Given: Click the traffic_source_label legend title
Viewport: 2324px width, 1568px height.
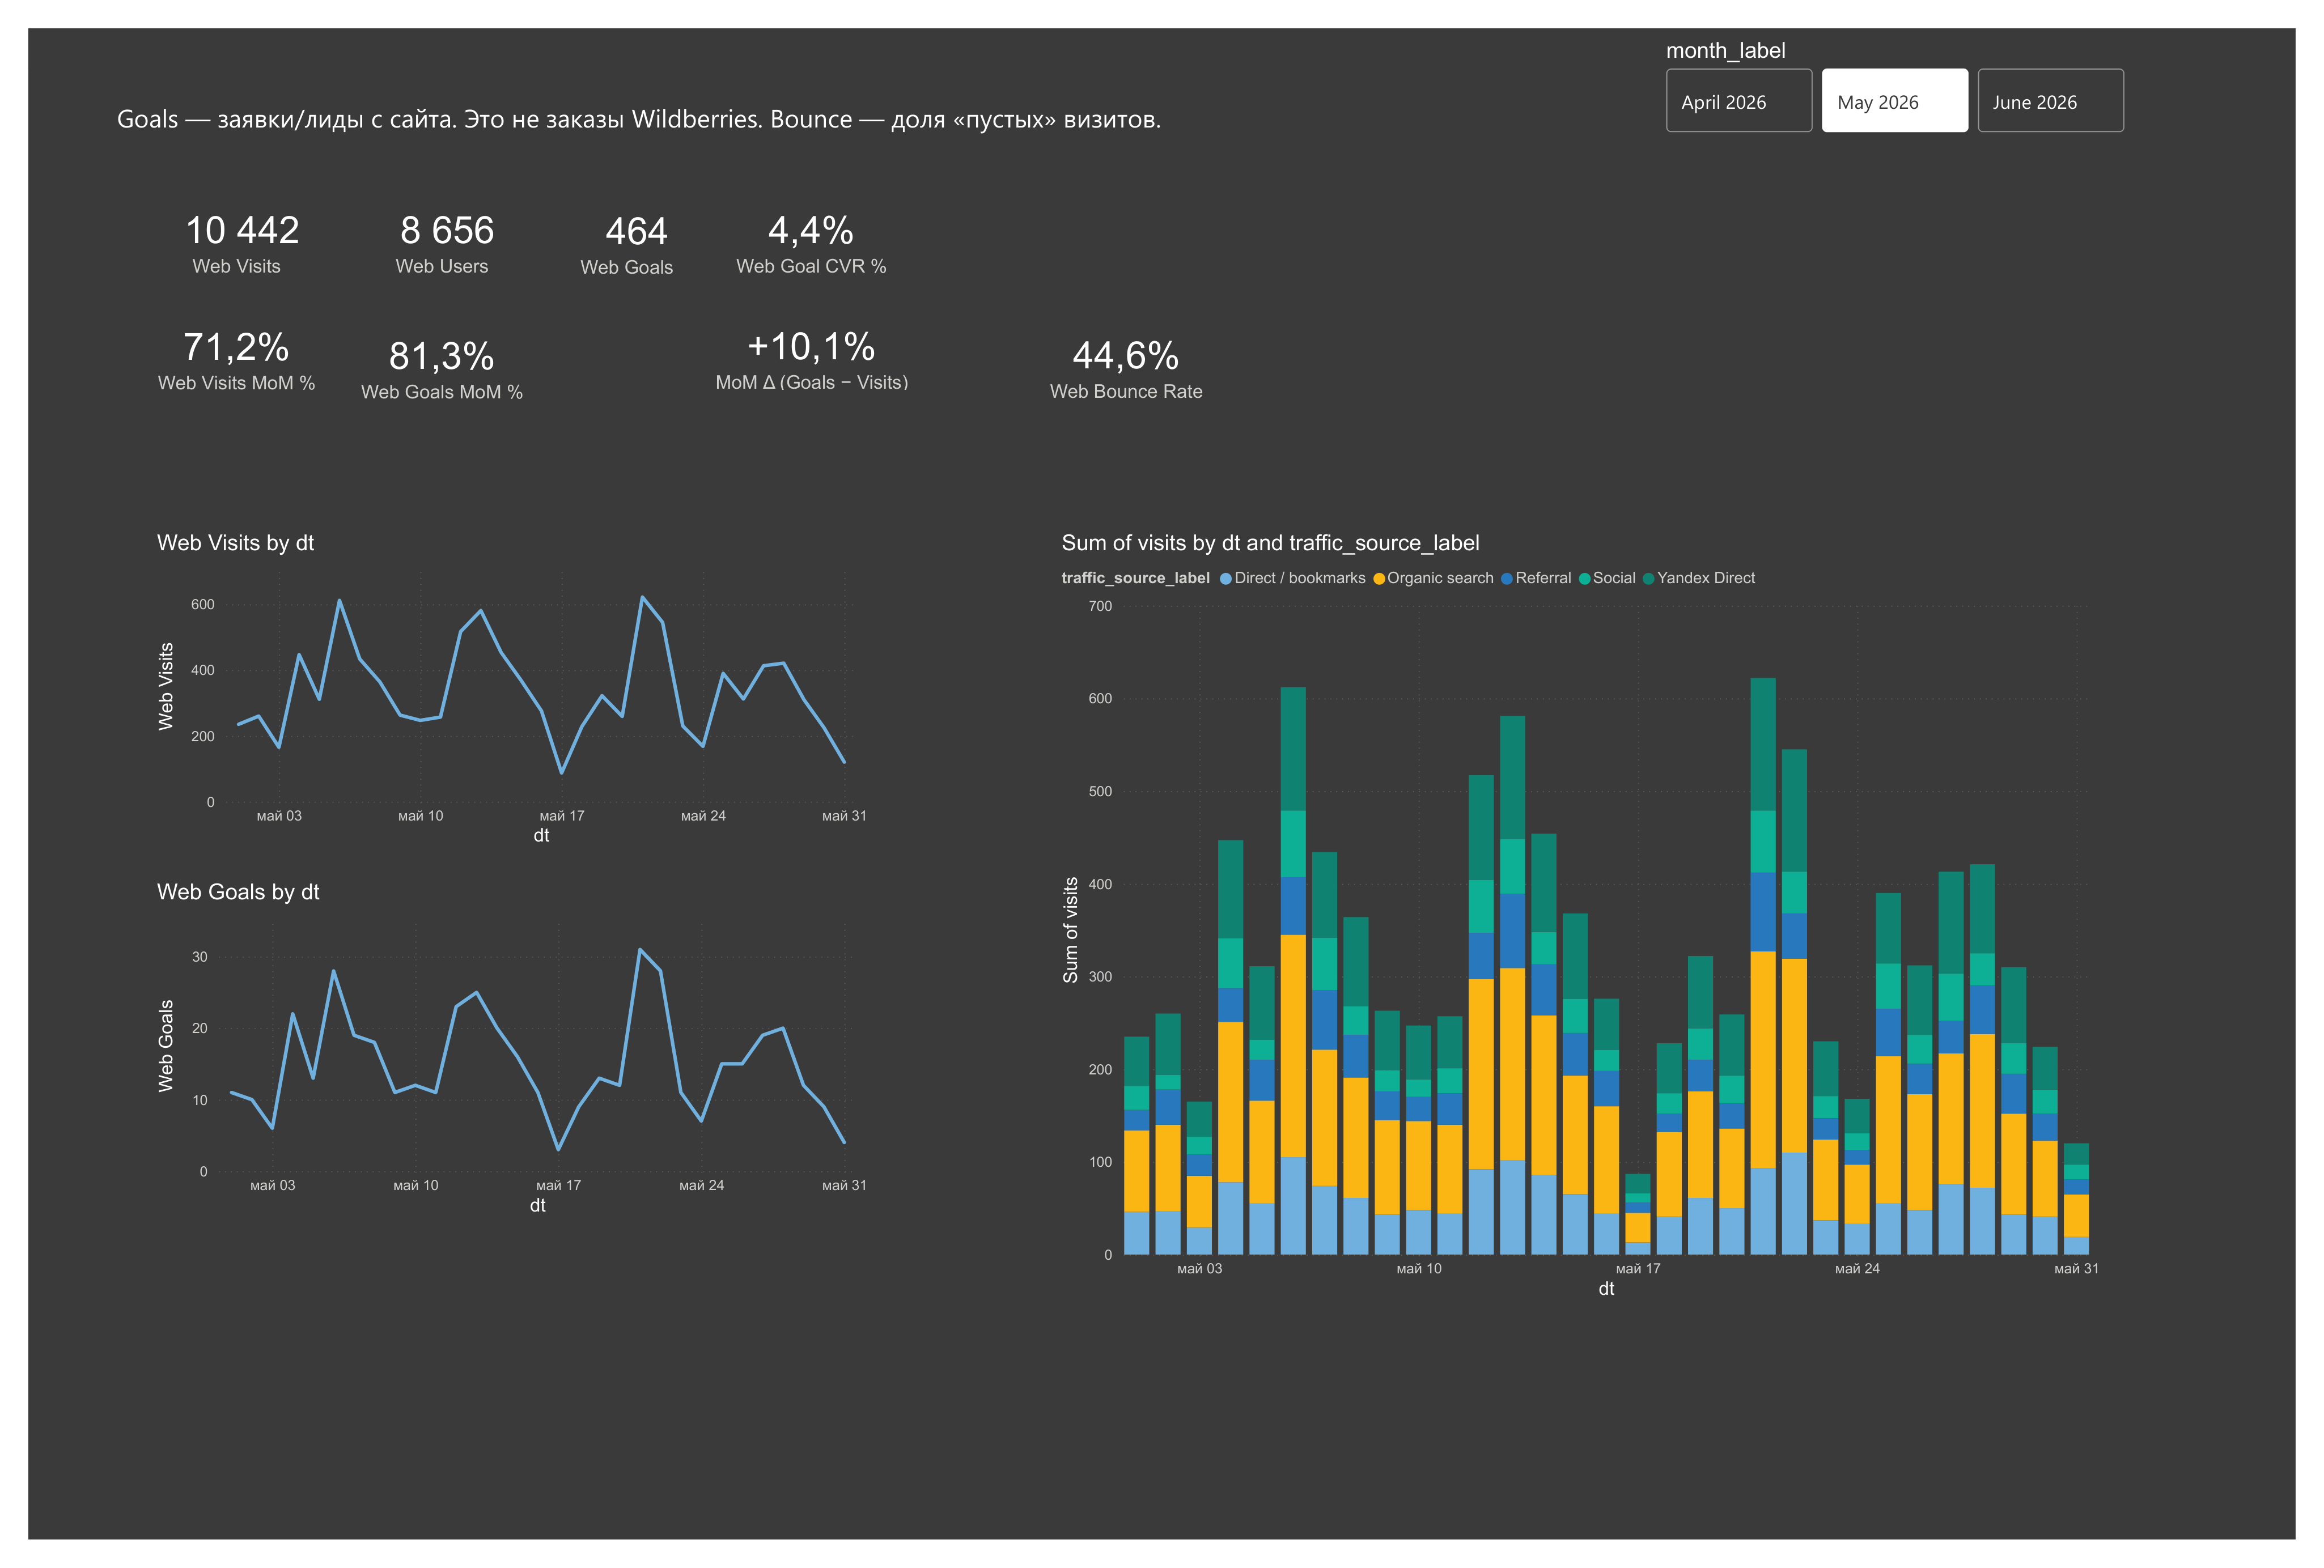Looking at the screenshot, I should [1135, 578].
